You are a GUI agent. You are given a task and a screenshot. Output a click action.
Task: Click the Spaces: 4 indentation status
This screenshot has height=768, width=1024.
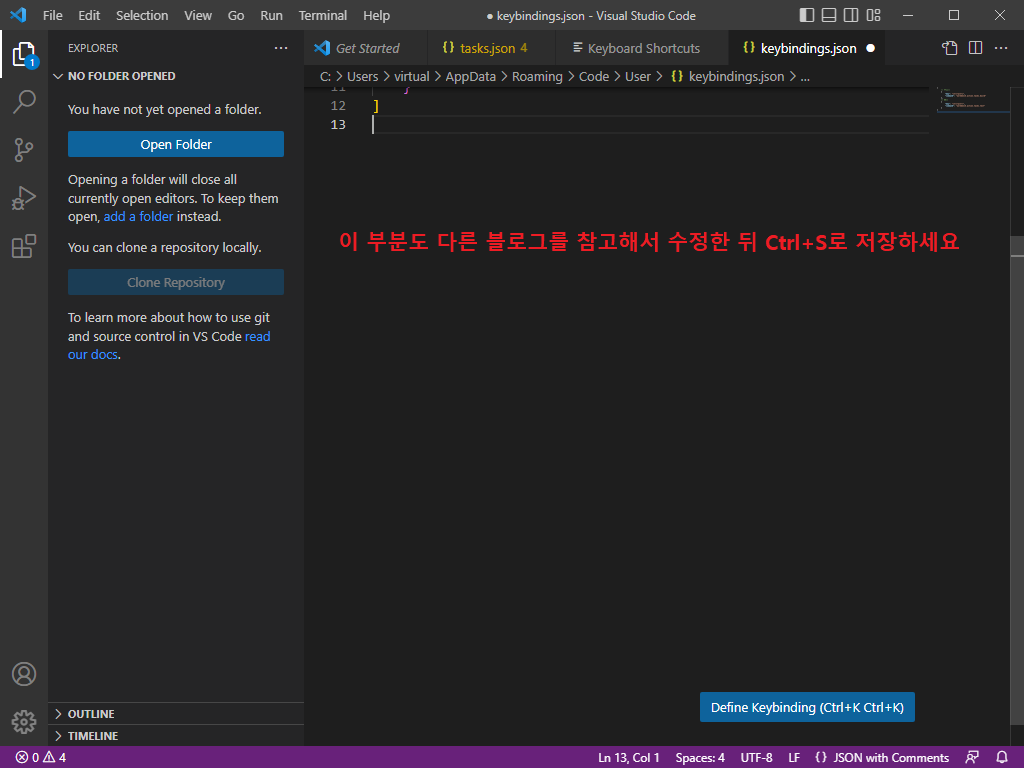tap(700, 758)
